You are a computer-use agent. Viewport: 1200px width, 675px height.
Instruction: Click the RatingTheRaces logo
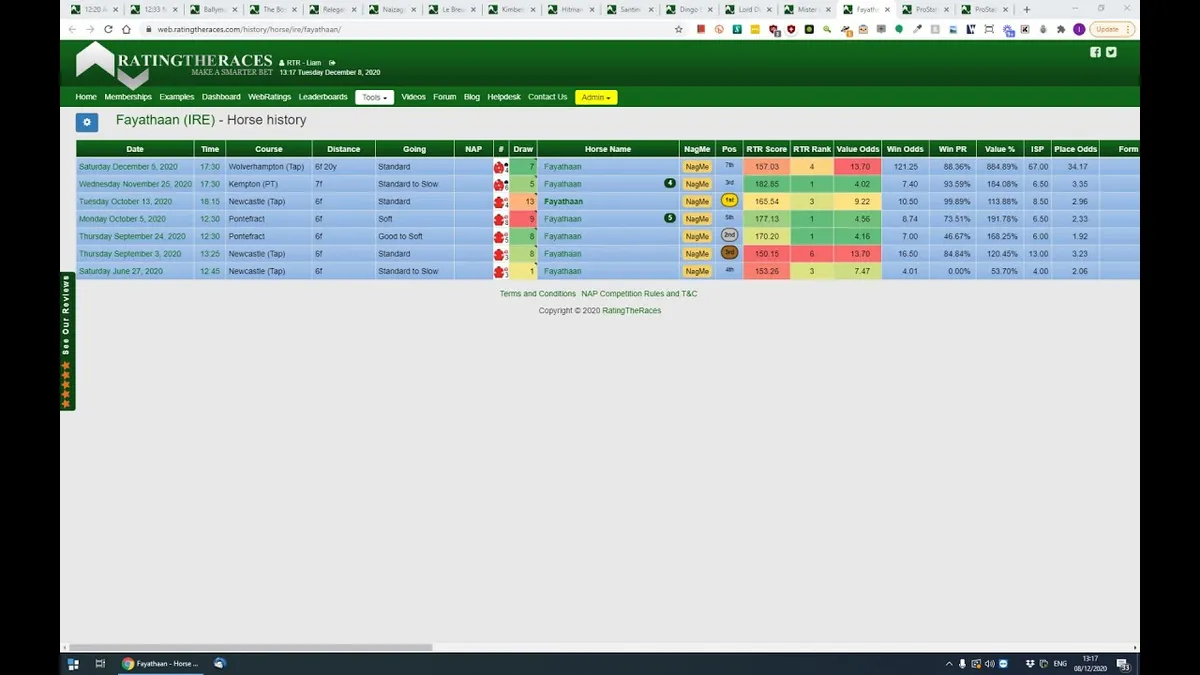pyautogui.click(x=174, y=63)
